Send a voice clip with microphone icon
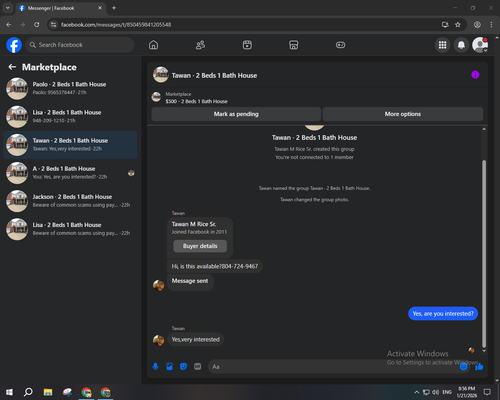The height and width of the screenshot is (400, 500). pos(155,367)
